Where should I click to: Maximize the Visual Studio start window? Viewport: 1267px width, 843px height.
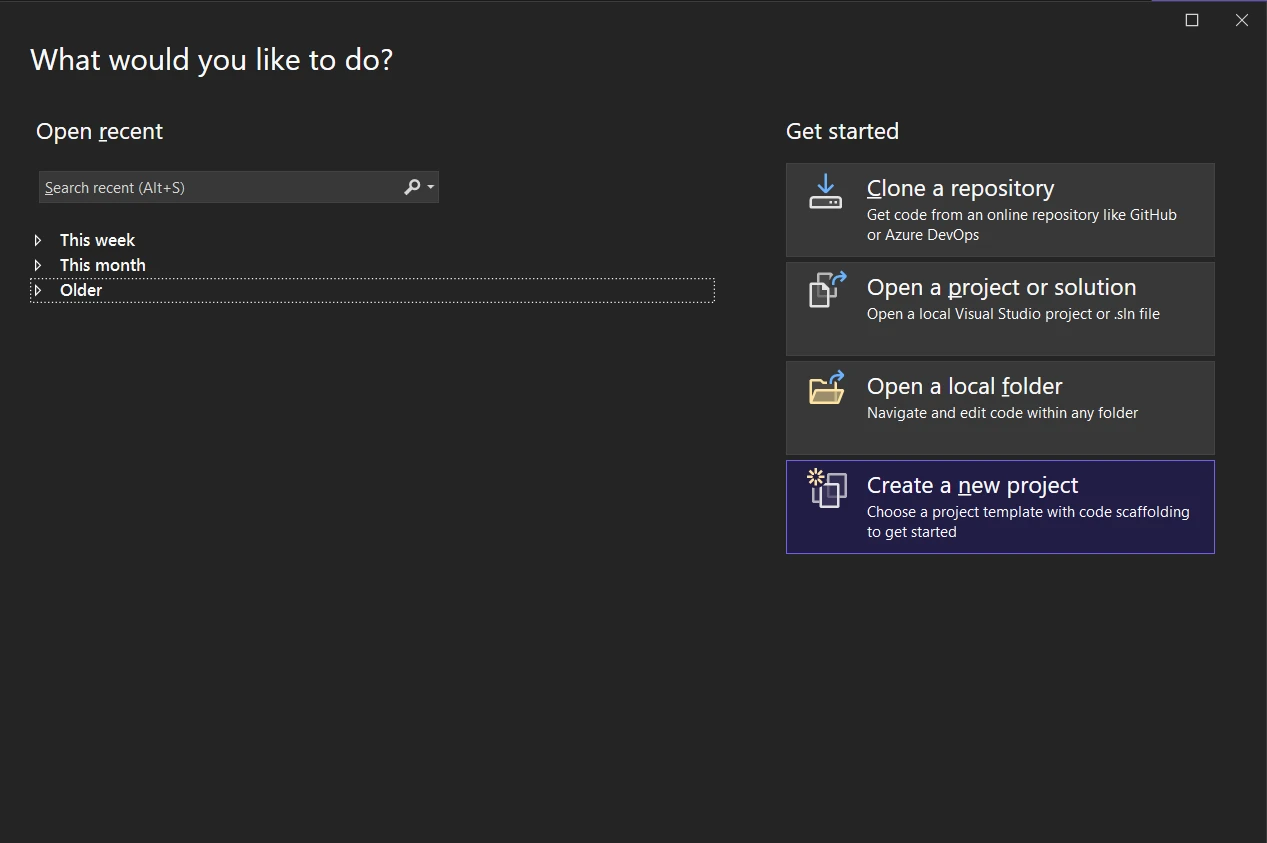(x=1192, y=20)
